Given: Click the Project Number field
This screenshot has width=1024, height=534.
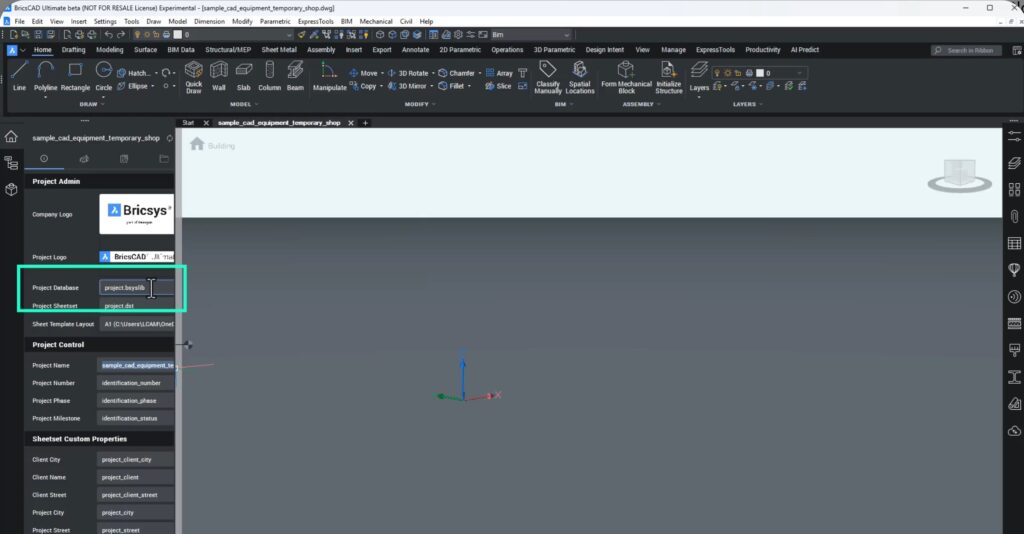Looking at the screenshot, I should coord(136,383).
